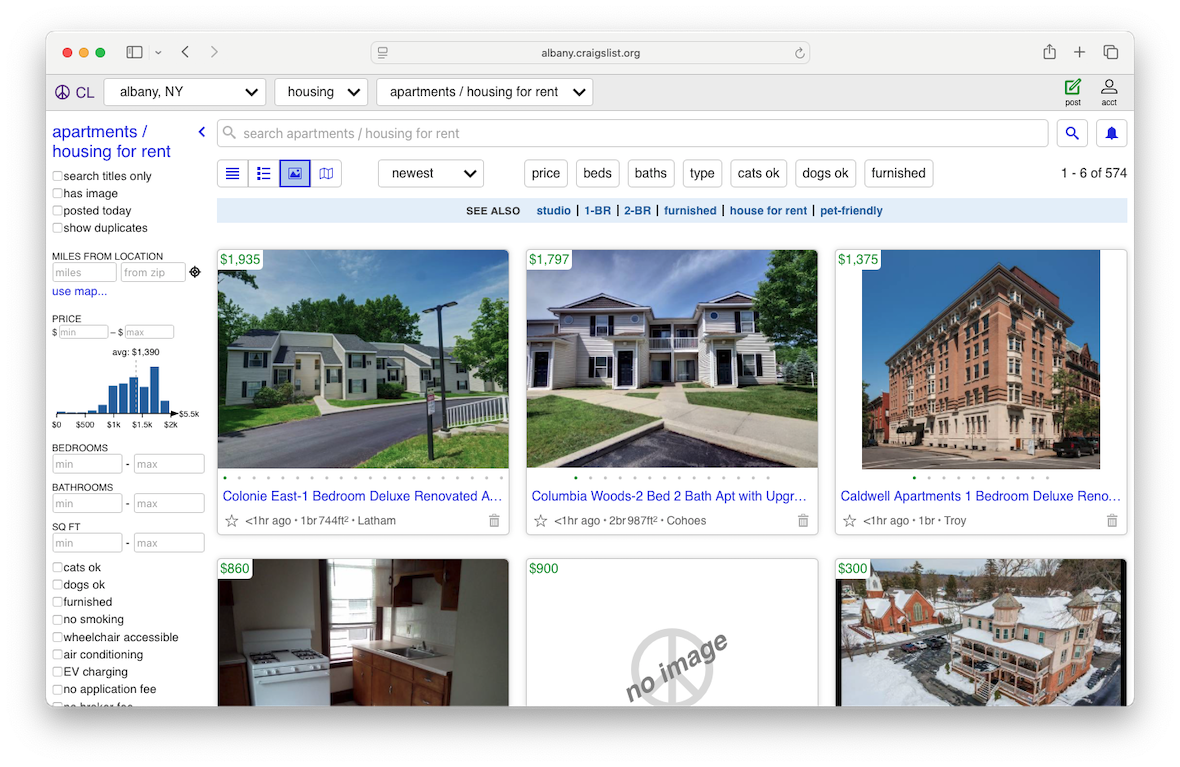Click the locate-me crosshair icon

point(195,272)
